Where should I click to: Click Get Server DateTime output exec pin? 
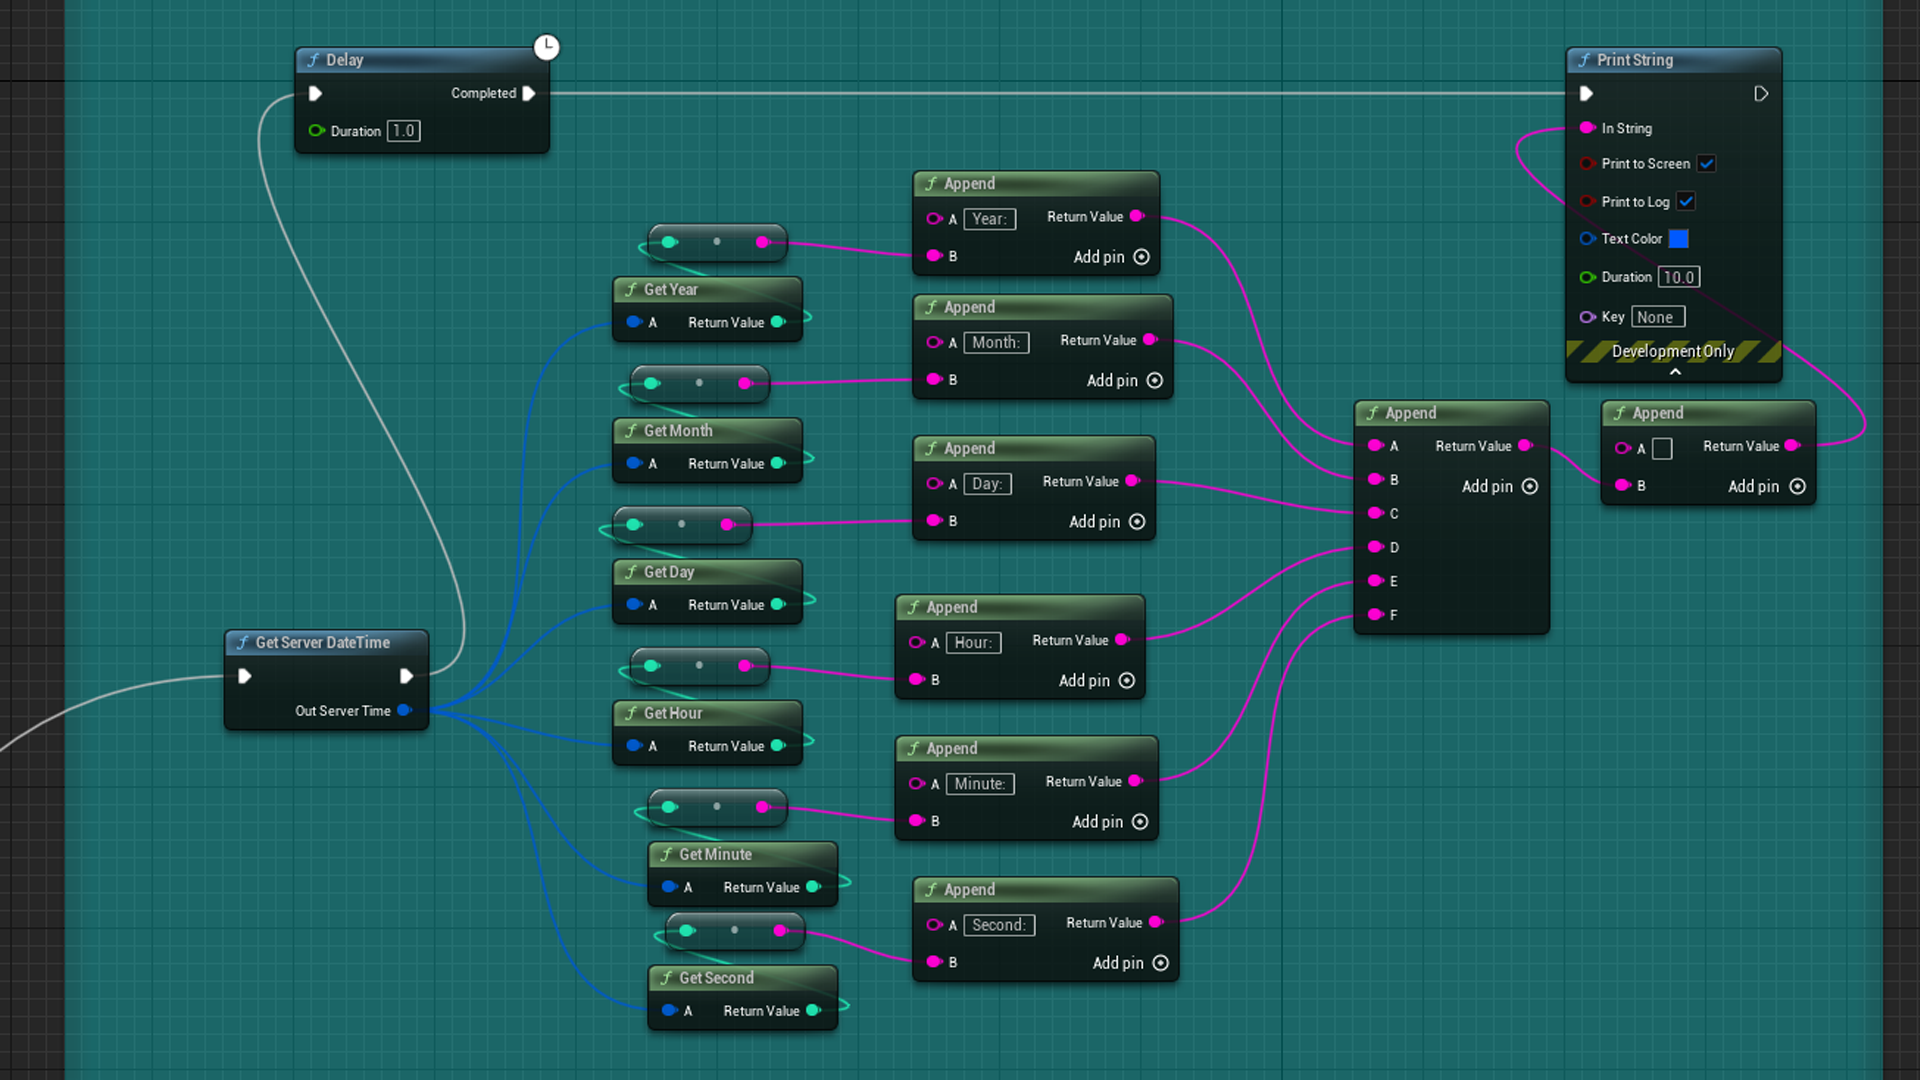click(x=406, y=676)
